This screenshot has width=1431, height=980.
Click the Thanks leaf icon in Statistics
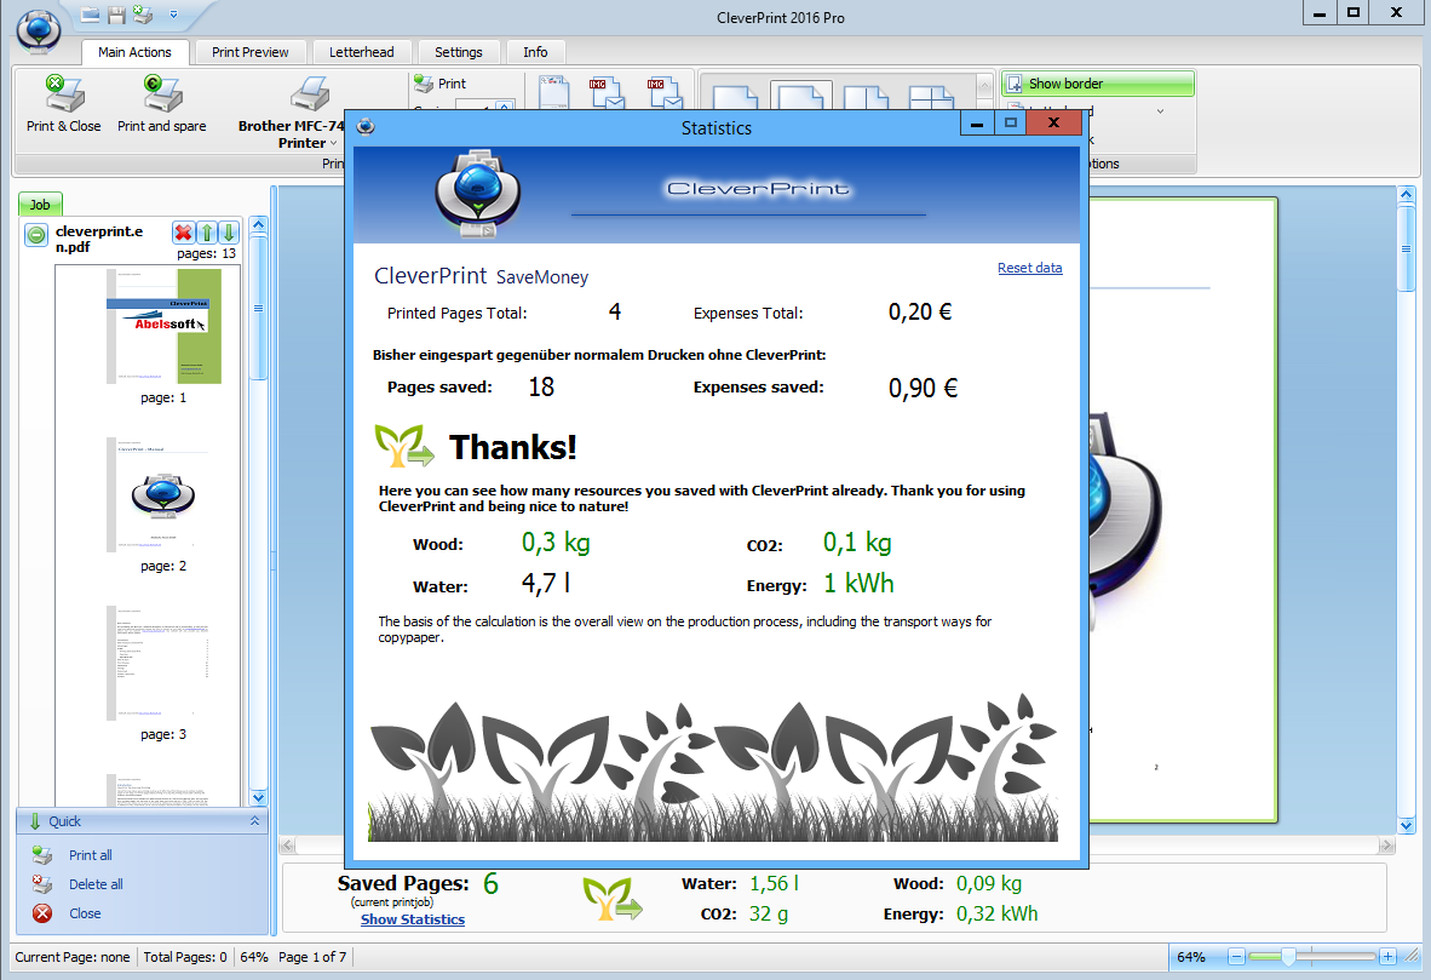(404, 446)
